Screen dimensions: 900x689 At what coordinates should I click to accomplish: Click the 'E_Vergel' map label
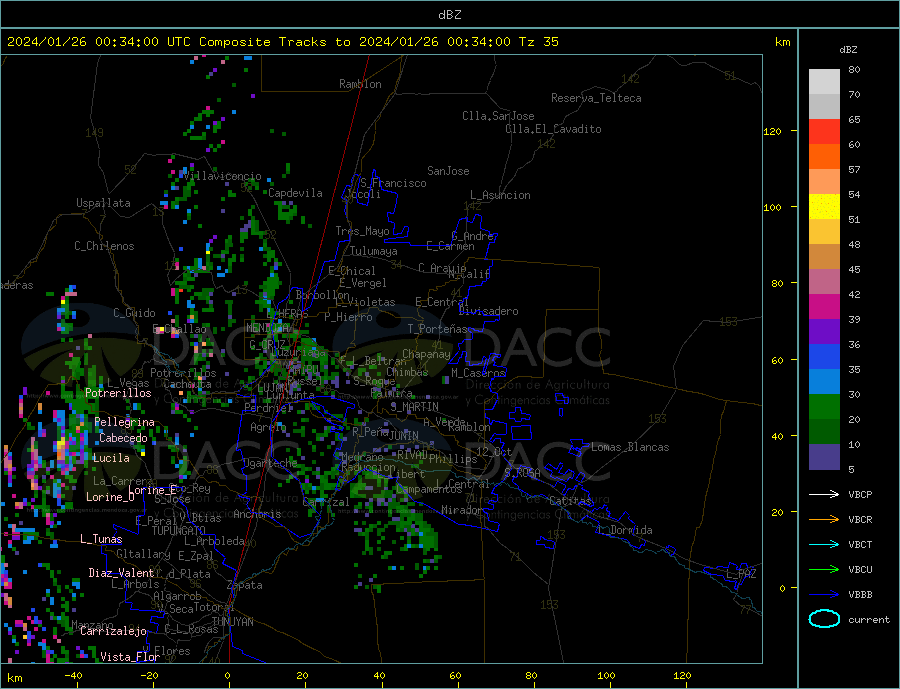(x=363, y=283)
